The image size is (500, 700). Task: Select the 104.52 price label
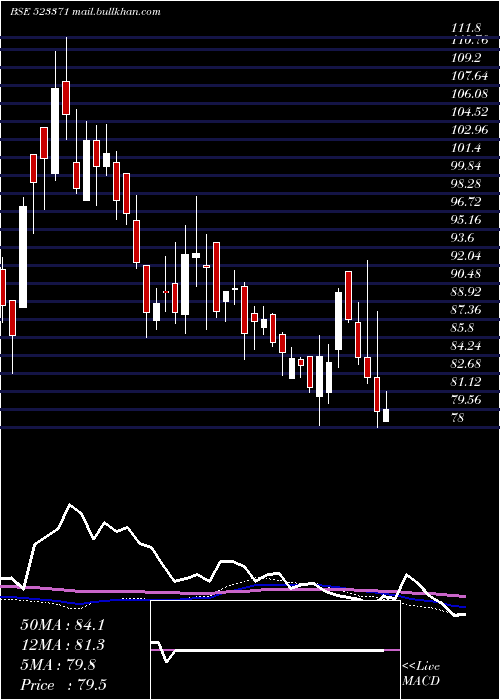470,112
